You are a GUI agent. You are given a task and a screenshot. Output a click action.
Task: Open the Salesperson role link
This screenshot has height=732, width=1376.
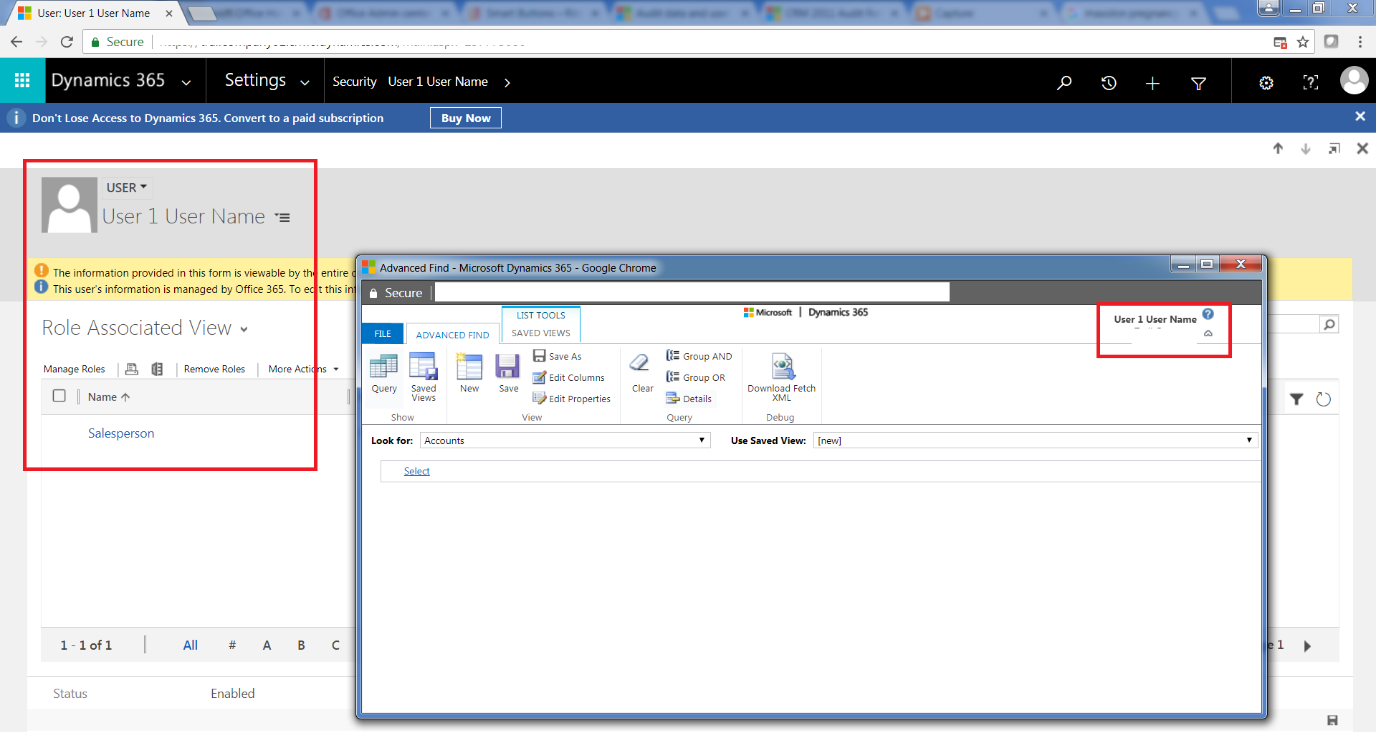pyautogui.click(x=121, y=433)
